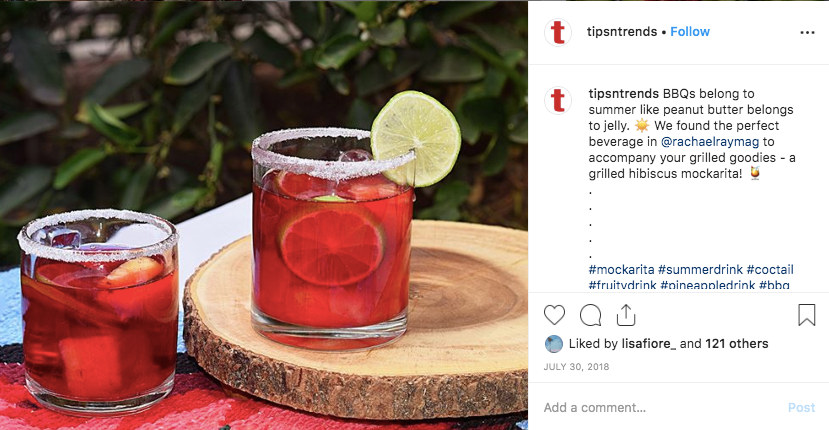Open comments via speech bubble icon
829x430 pixels.
[x=590, y=315]
